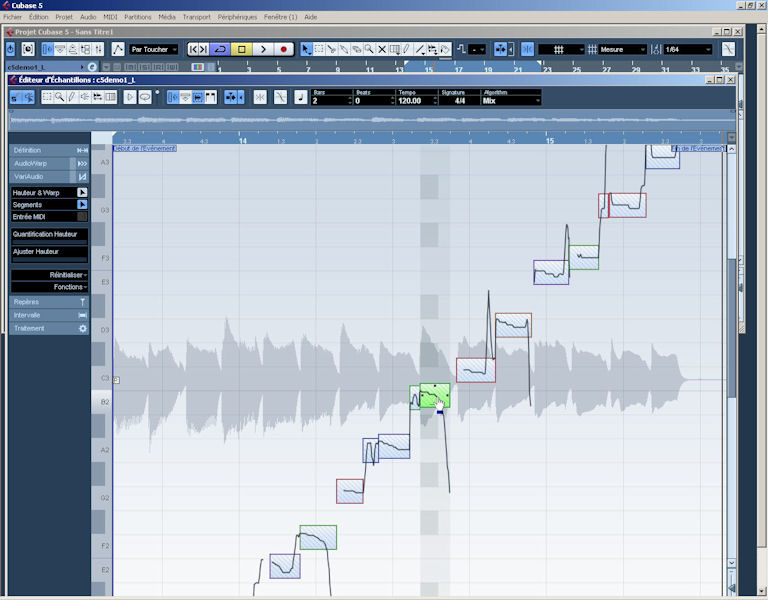Screen dimensions: 768x600
Task: Open the Transport menu
Action: [x=196, y=17]
